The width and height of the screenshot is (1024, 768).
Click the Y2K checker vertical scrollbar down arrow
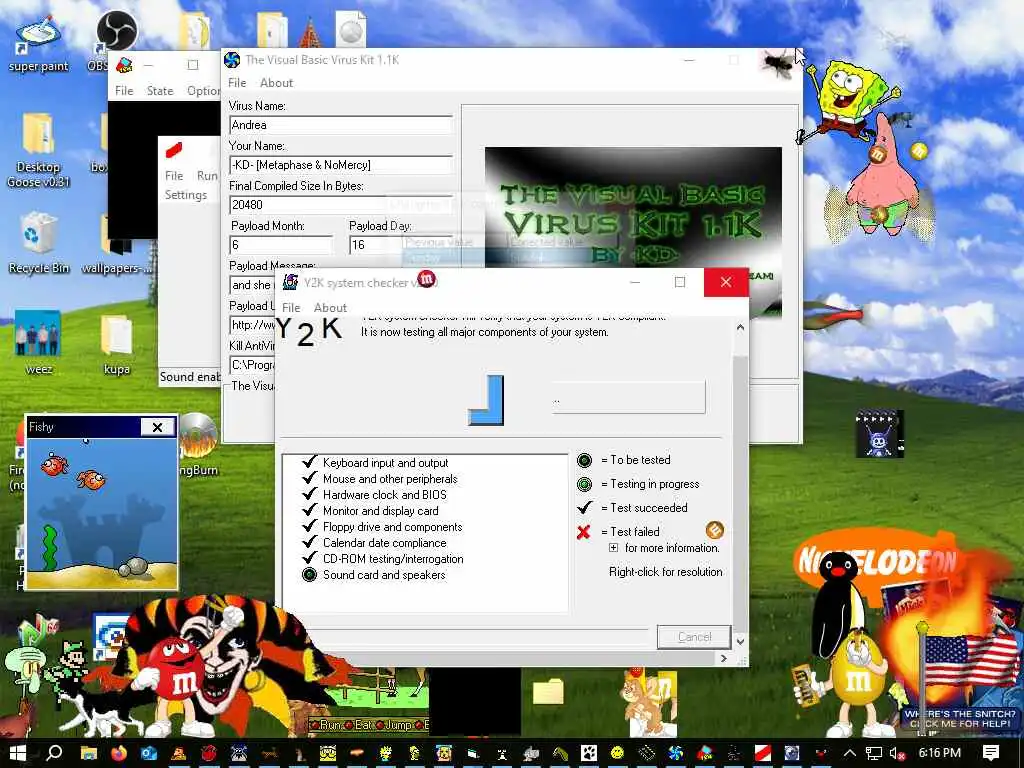click(740, 641)
